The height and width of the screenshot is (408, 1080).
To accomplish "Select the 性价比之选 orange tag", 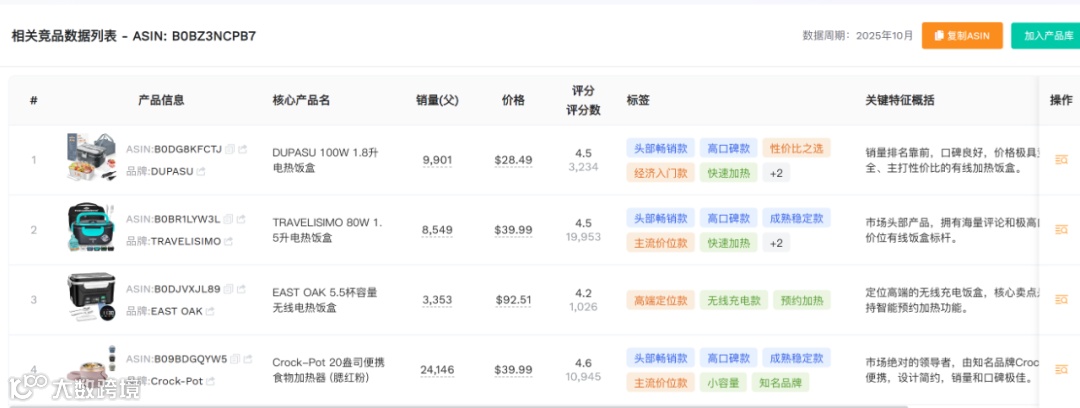I will click(796, 148).
